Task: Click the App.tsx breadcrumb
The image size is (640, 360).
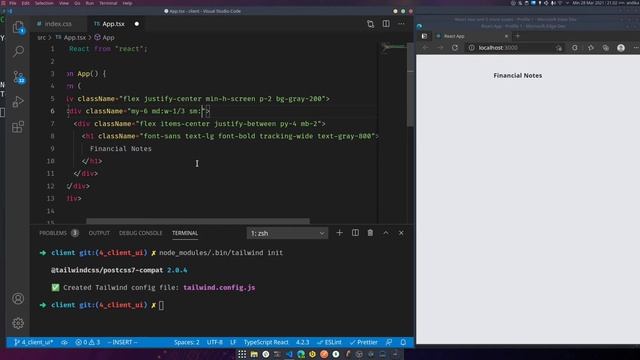Action: [74, 38]
